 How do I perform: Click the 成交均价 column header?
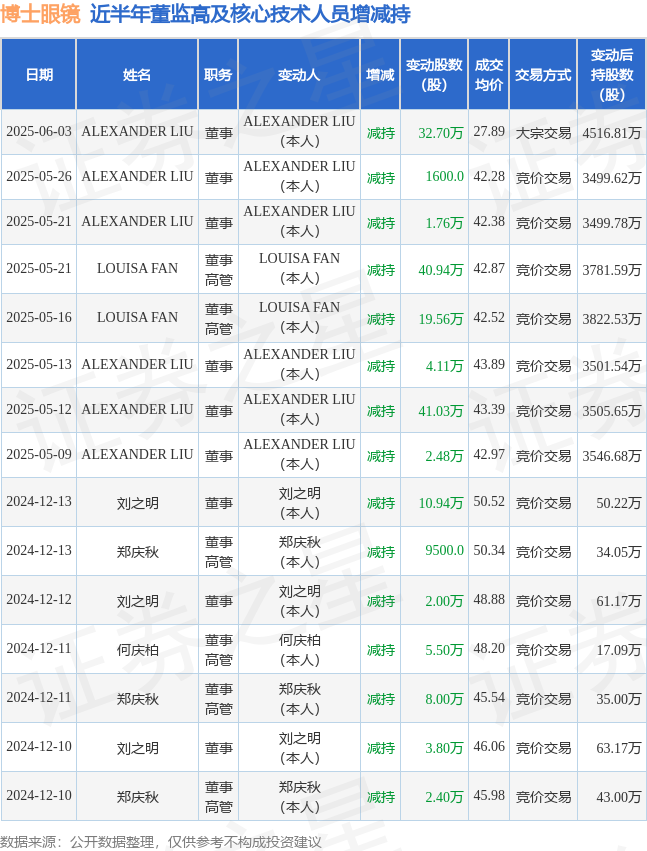pyautogui.click(x=489, y=74)
